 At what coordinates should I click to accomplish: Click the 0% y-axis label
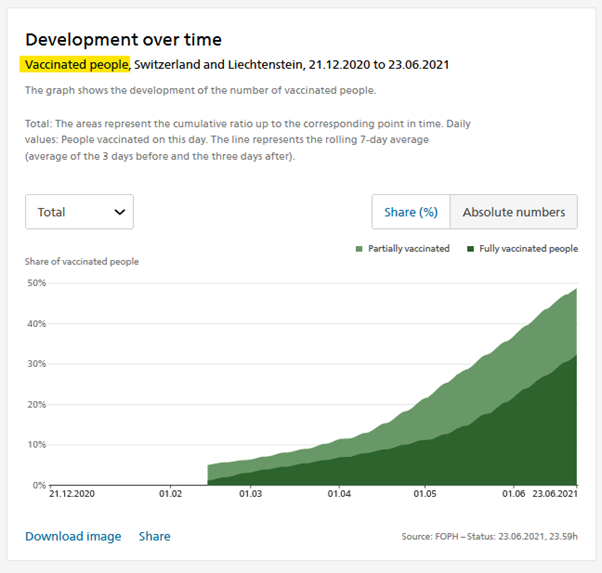pyautogui.click(x=39, y=485)
